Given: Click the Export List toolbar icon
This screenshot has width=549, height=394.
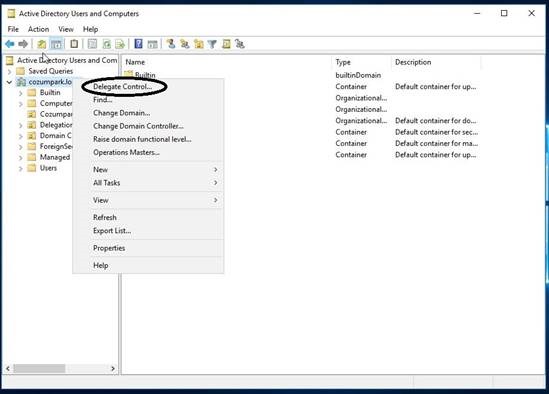Looking at the screenshot, I should (120, 44).
